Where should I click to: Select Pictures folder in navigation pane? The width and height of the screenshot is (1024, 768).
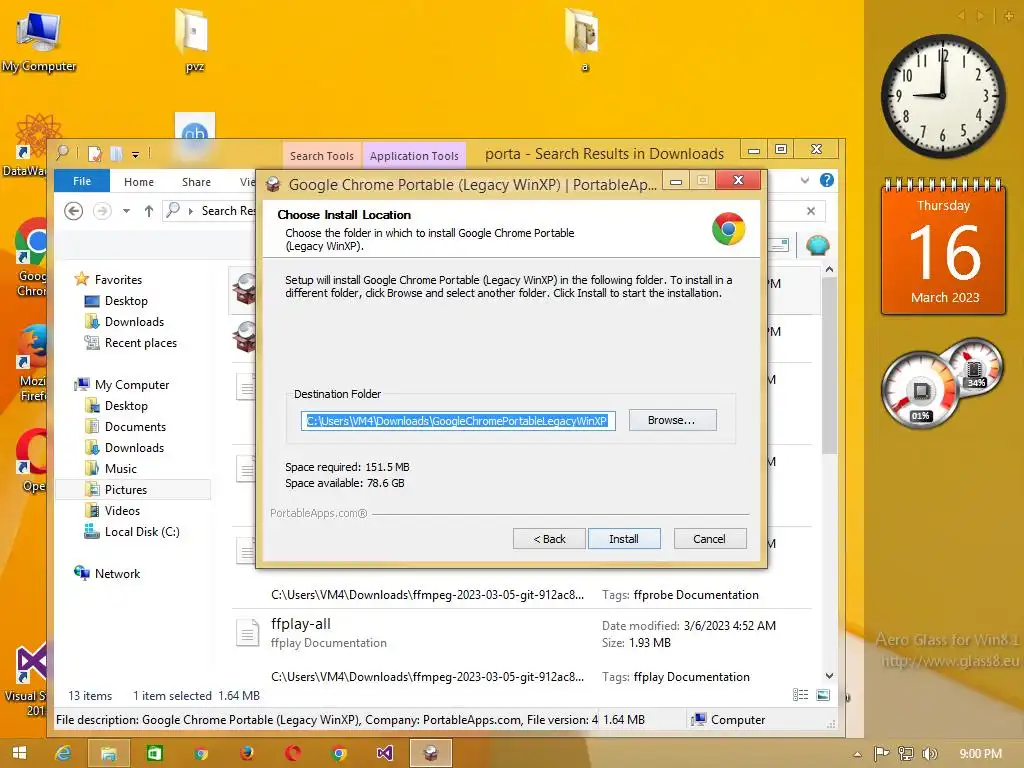133,489
